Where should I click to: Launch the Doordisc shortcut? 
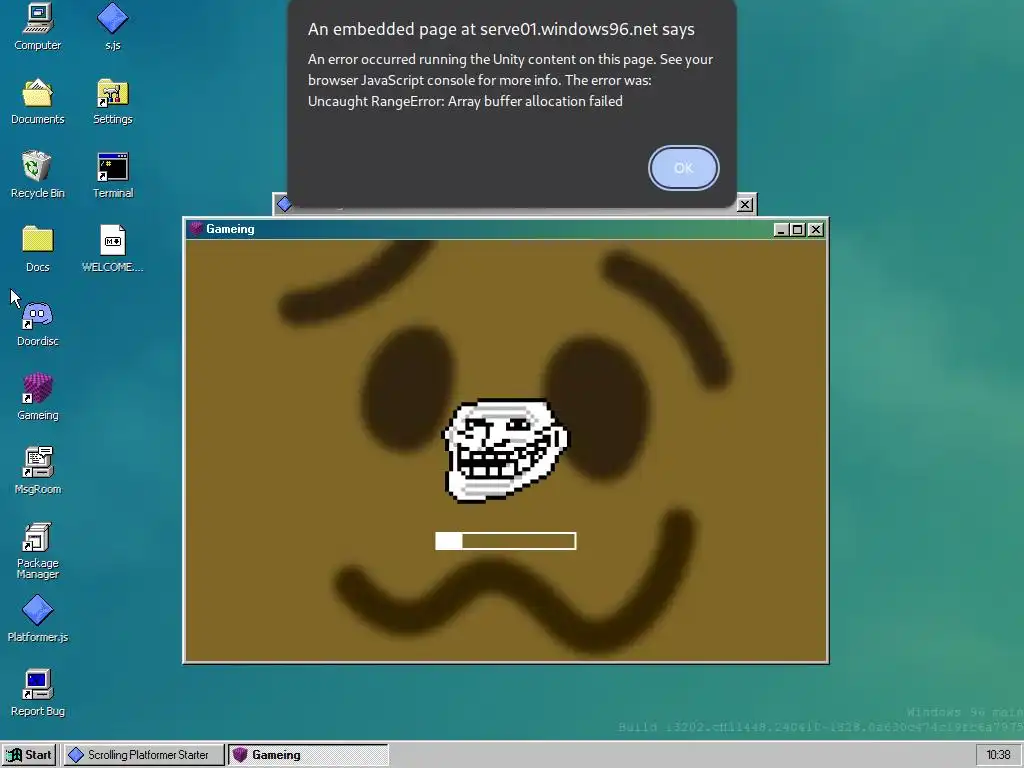37,323
